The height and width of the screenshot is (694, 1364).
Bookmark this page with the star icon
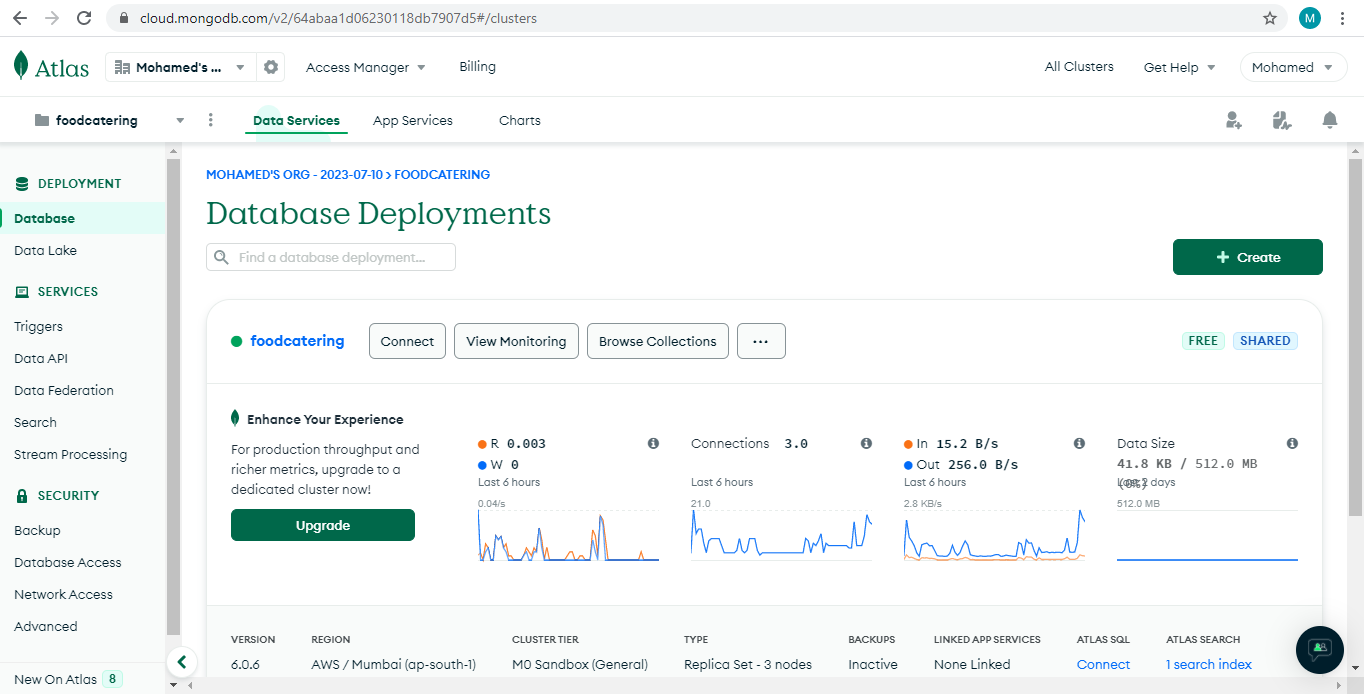1270,18
